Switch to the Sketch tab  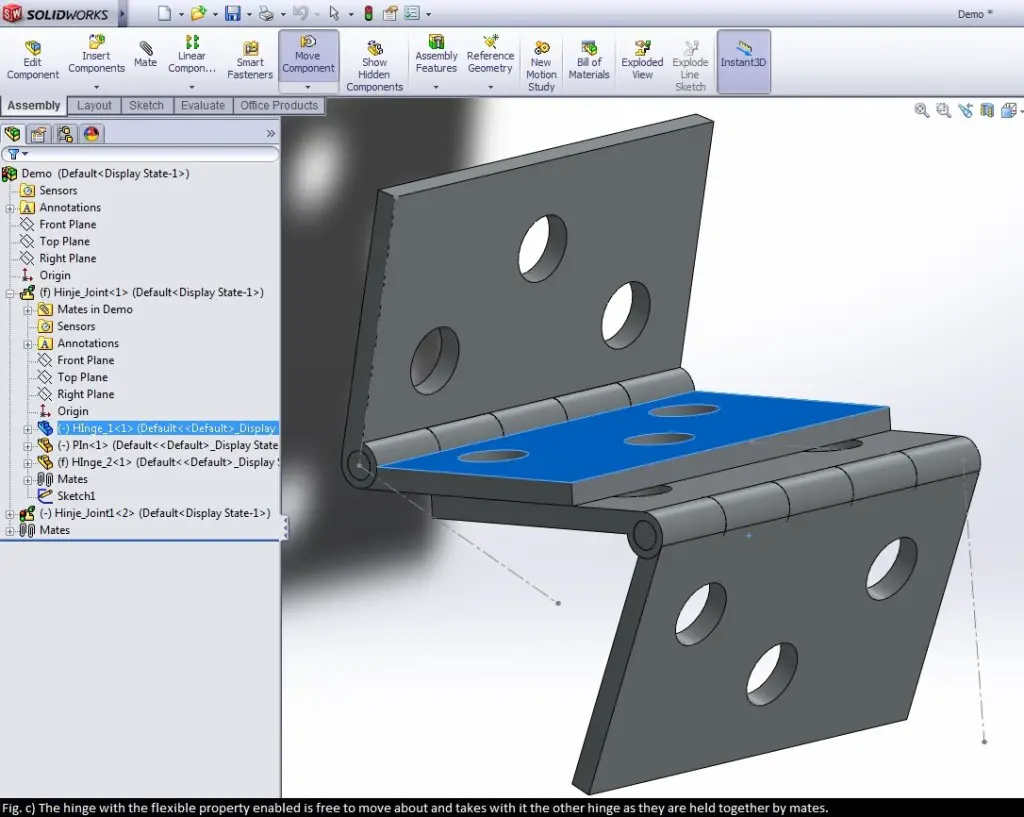click(x=146, y=105)
